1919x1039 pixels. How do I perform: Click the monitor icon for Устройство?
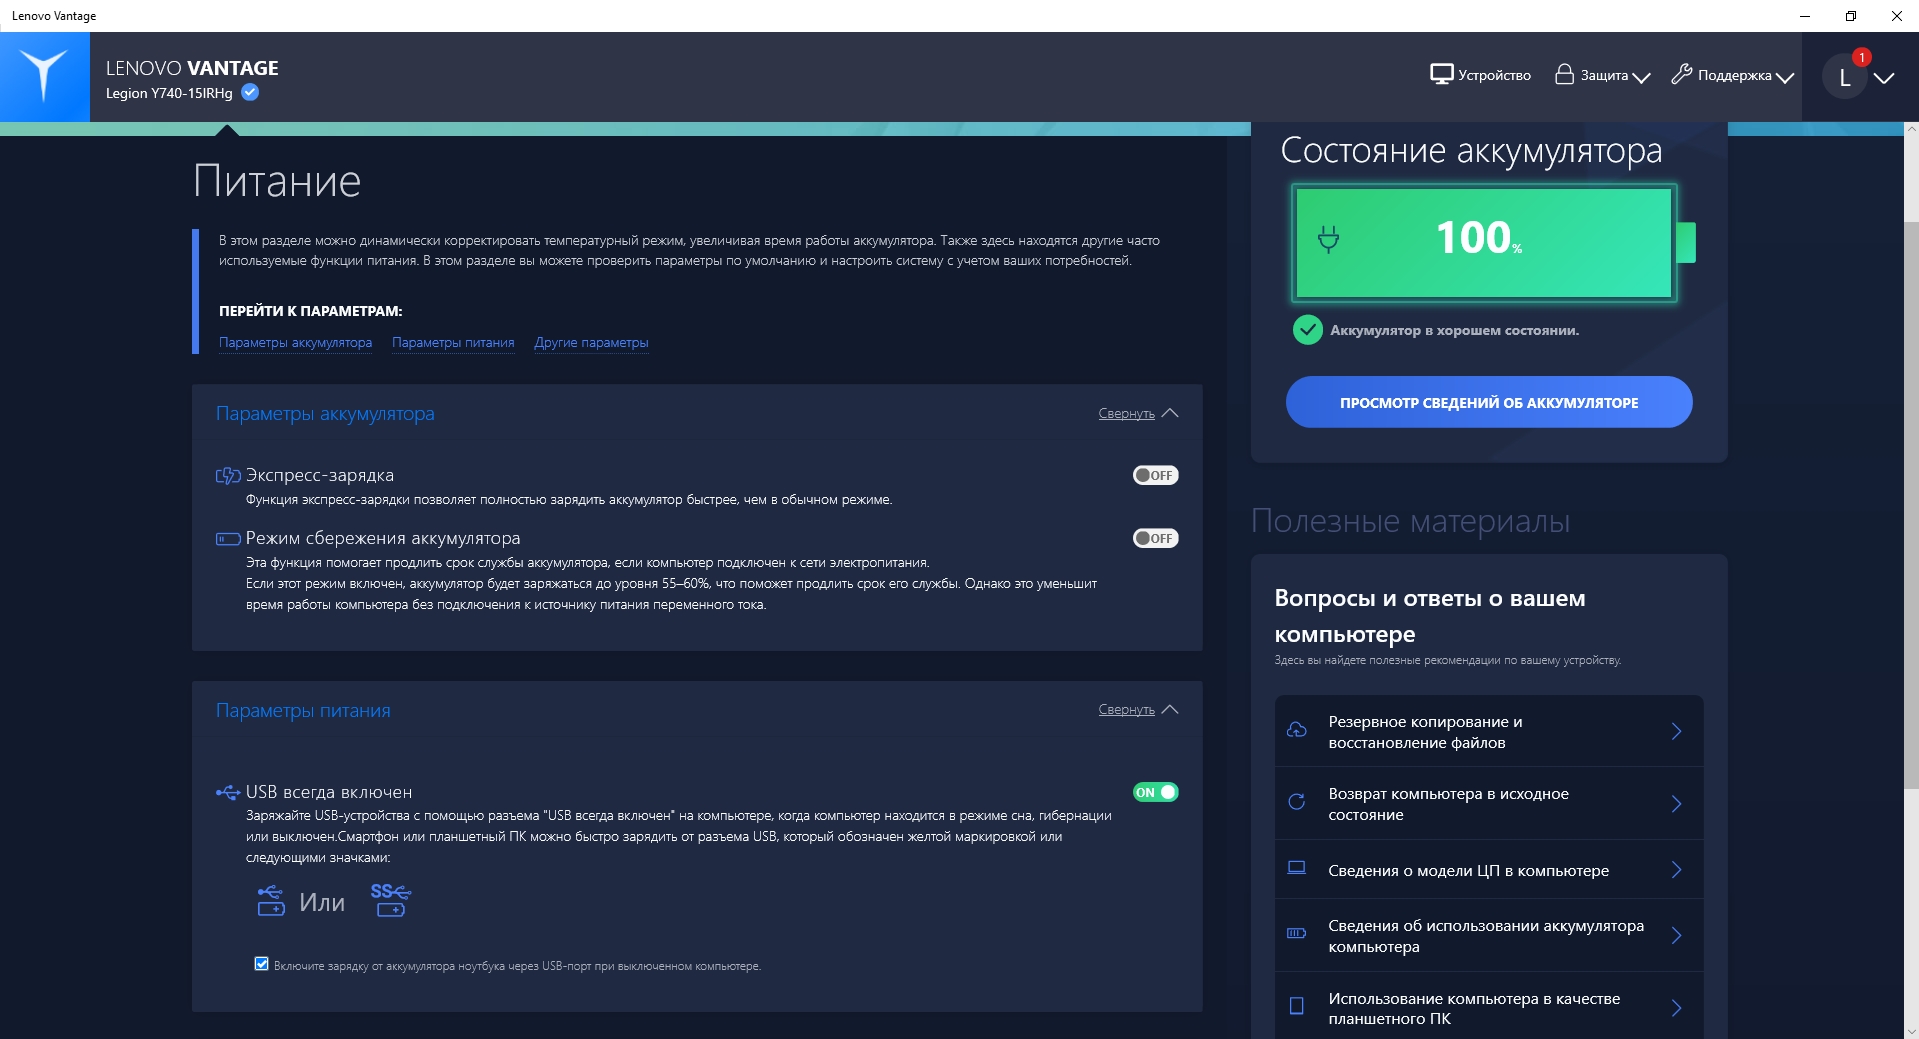(1441, 75)
